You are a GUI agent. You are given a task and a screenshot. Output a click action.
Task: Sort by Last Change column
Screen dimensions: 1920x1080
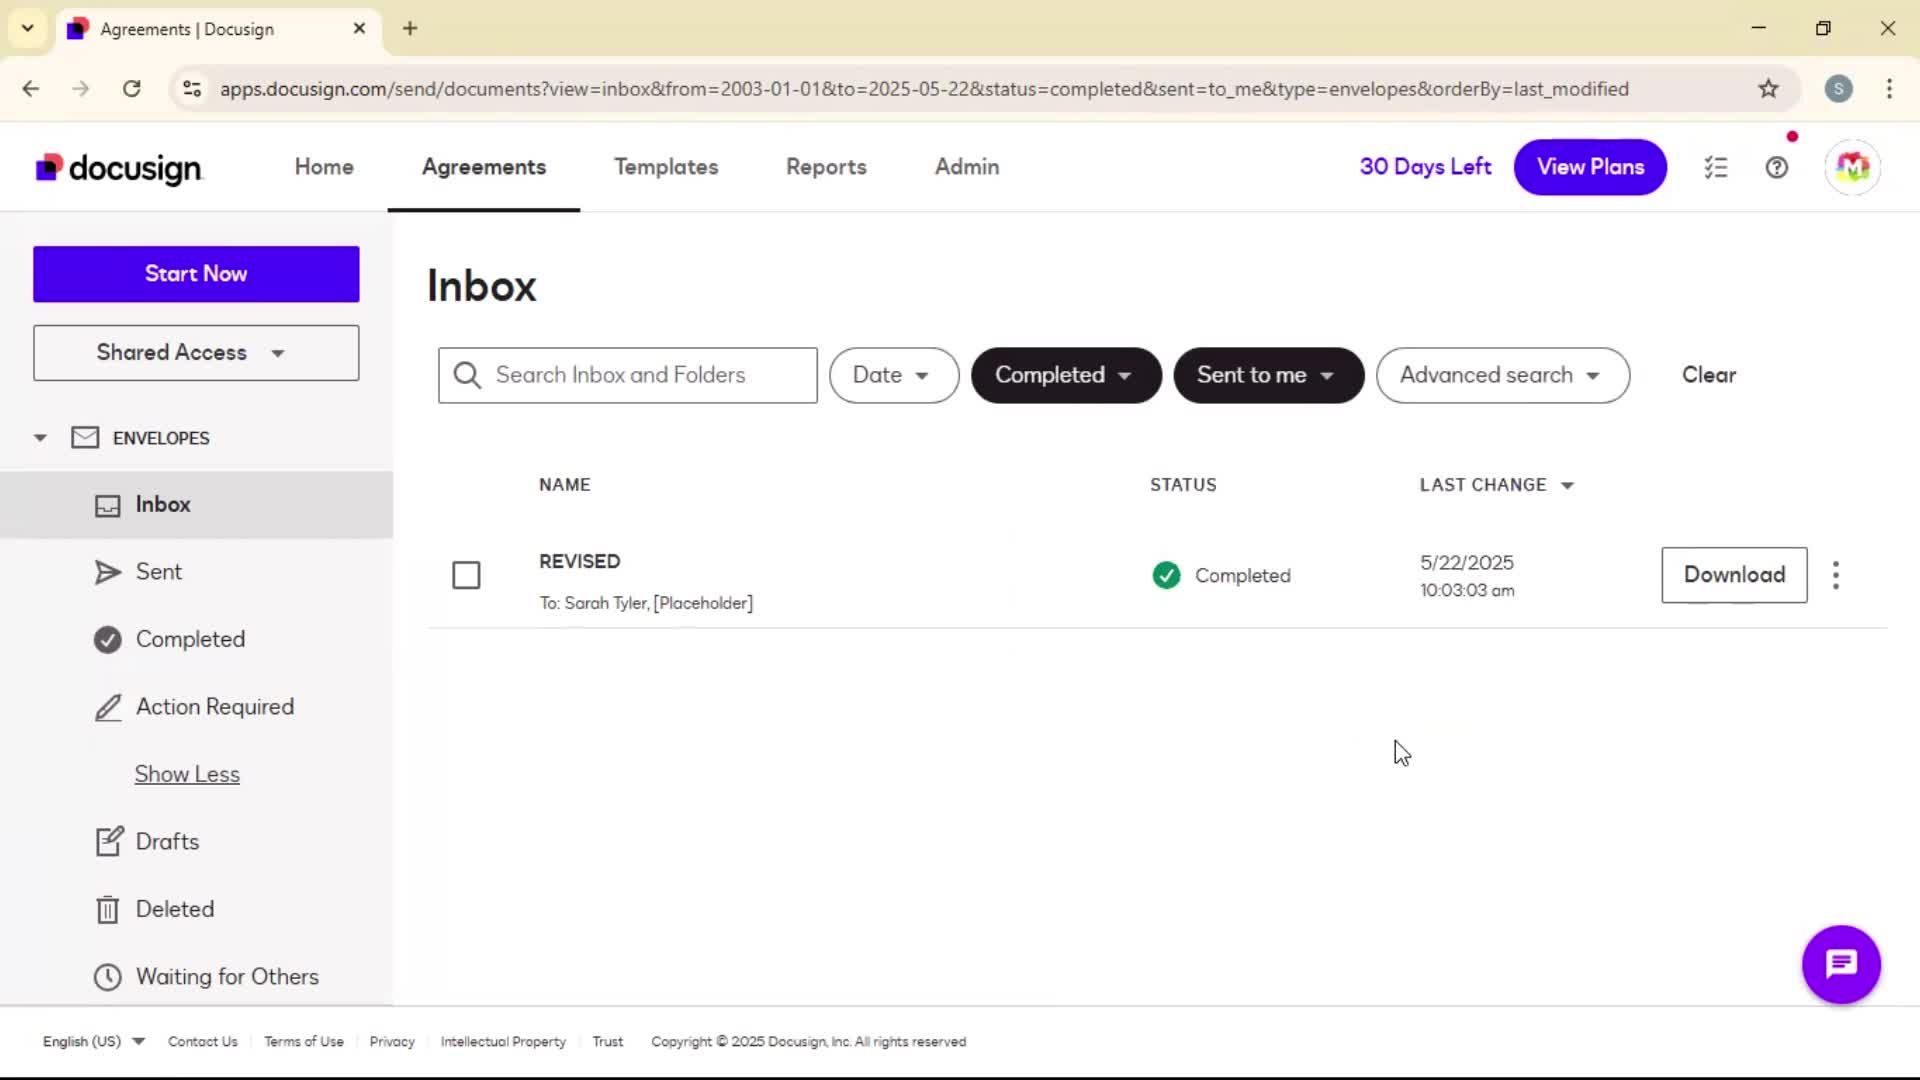[x=1497, y=485]
